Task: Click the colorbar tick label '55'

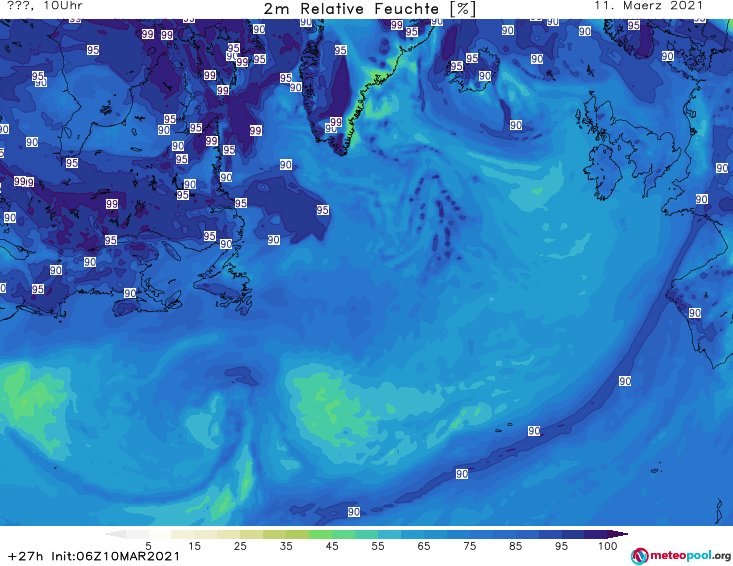Action: point(377,545)
